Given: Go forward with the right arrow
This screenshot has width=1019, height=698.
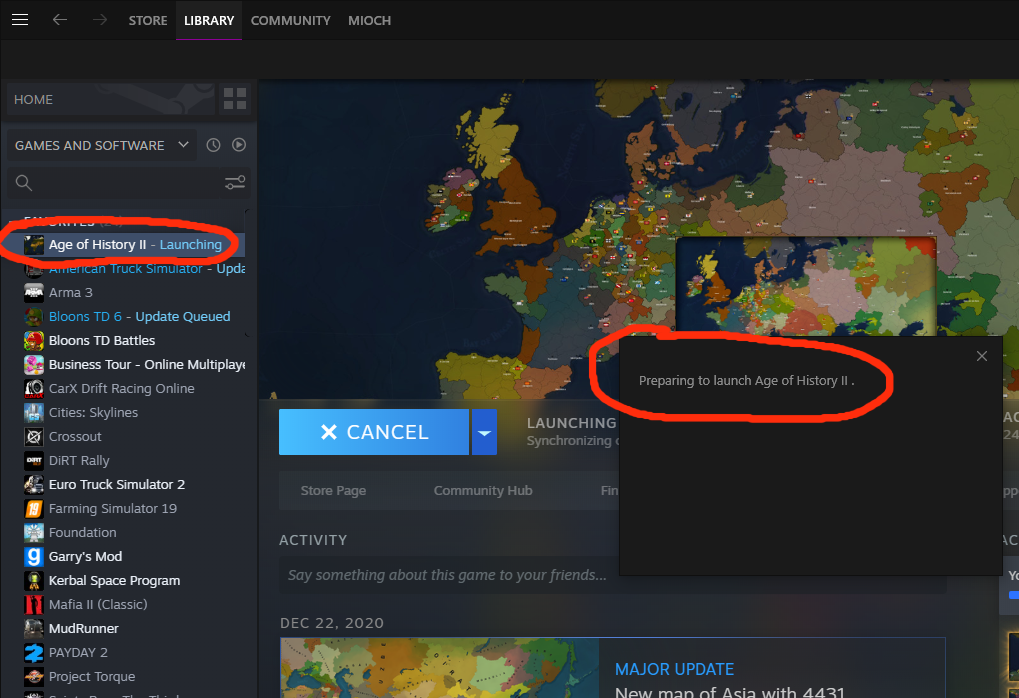Looking at the screenshot, I should coord(99,20).
